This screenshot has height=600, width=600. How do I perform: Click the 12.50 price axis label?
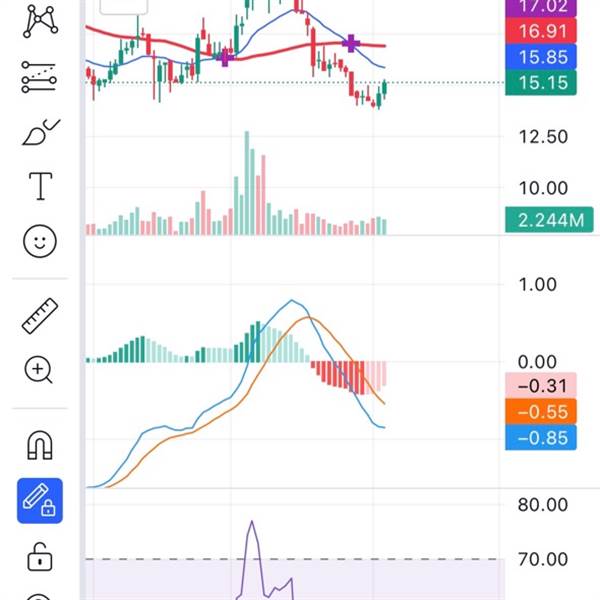543,137
